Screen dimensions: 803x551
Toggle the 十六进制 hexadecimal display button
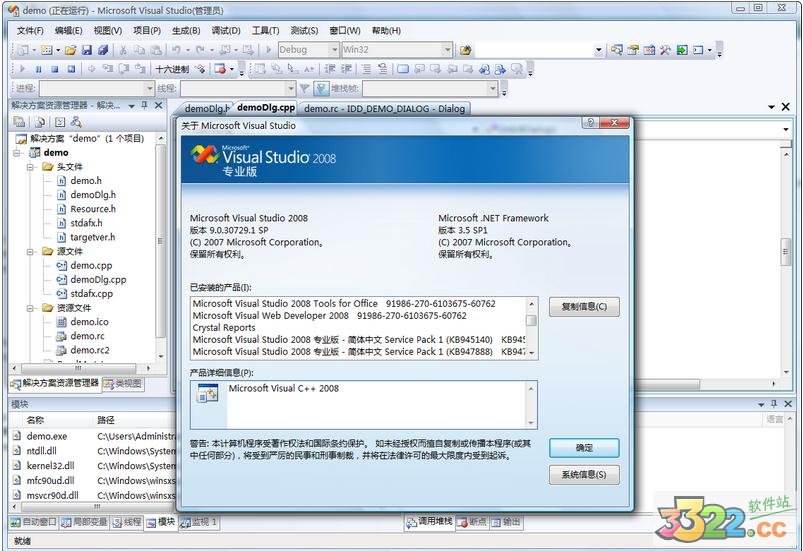point(172,69)
